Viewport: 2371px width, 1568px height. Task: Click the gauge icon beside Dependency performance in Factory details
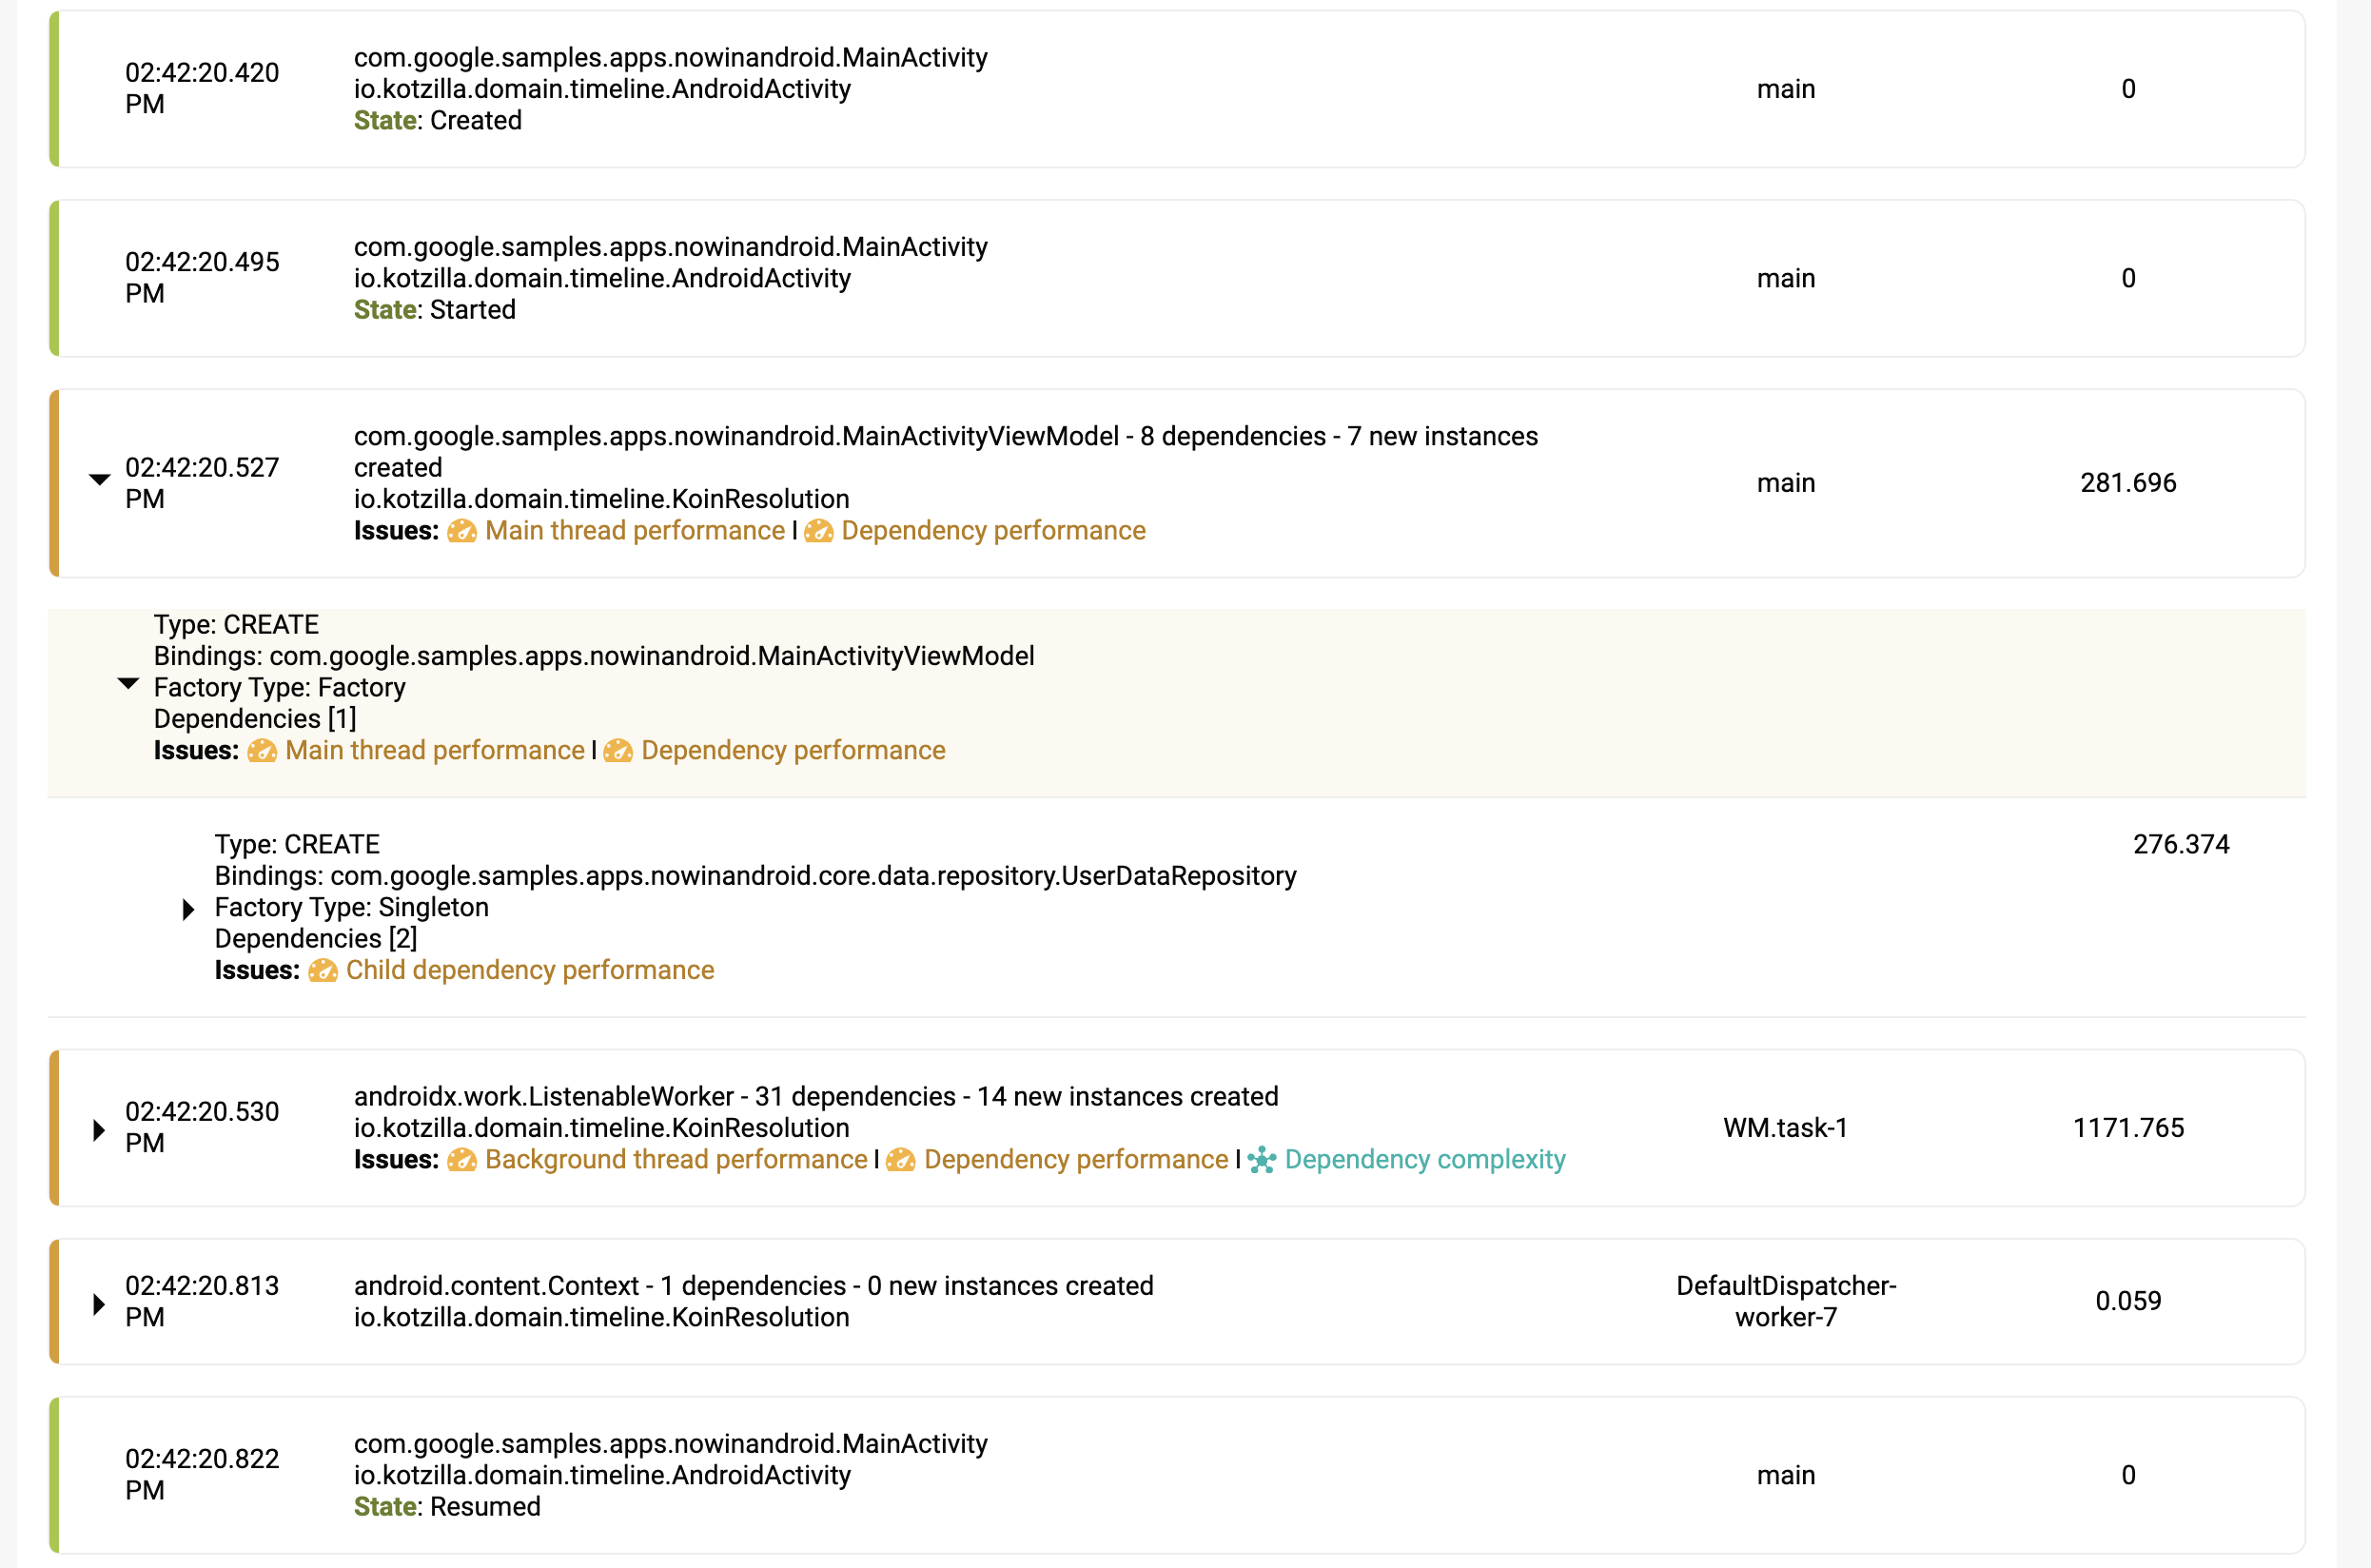(618, 751)
